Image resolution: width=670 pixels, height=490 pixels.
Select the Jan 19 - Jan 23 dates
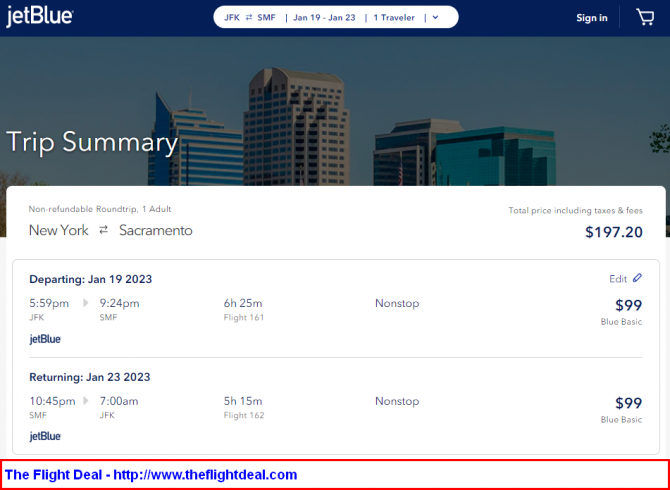pos(324,18)
